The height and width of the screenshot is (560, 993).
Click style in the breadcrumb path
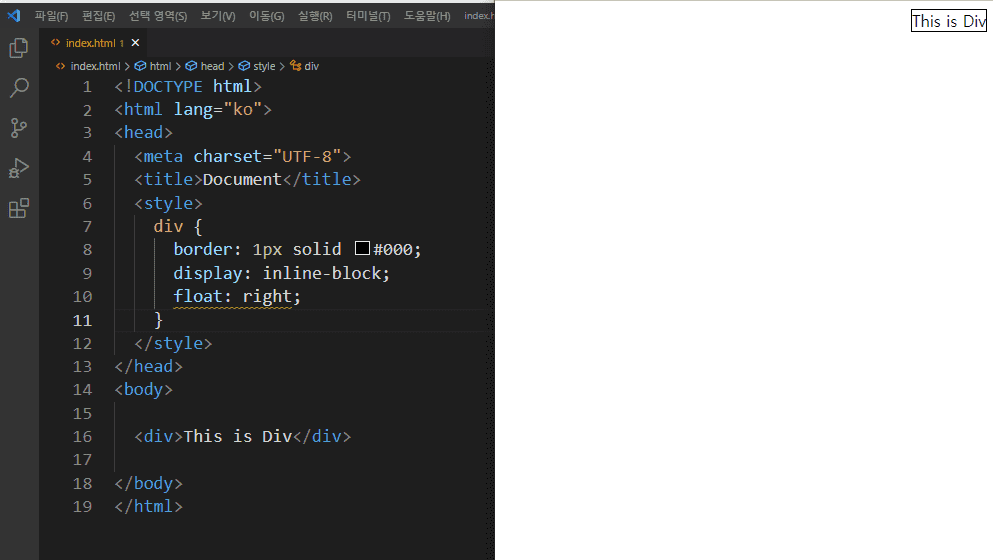tap(264, 66)
